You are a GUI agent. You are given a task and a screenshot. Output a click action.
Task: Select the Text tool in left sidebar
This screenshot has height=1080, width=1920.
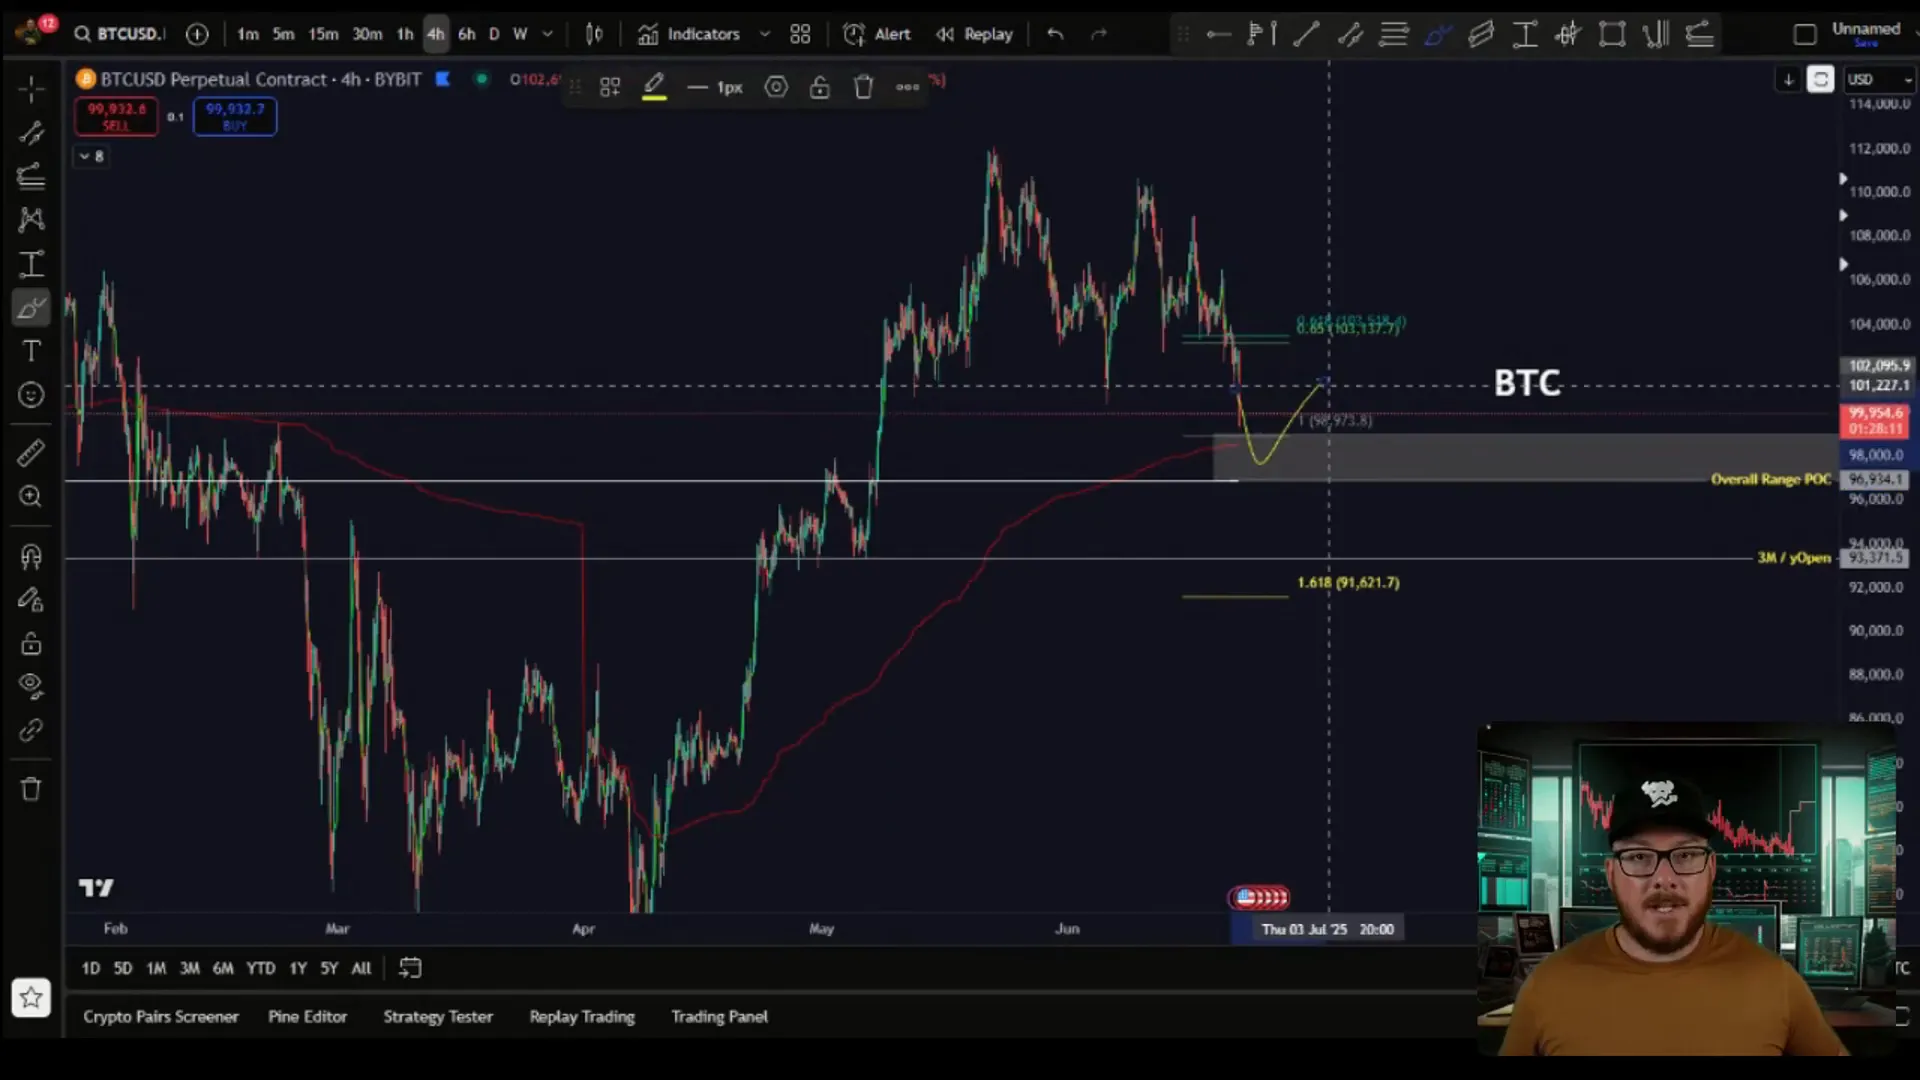pyautogui.click(x=31, y=351)
